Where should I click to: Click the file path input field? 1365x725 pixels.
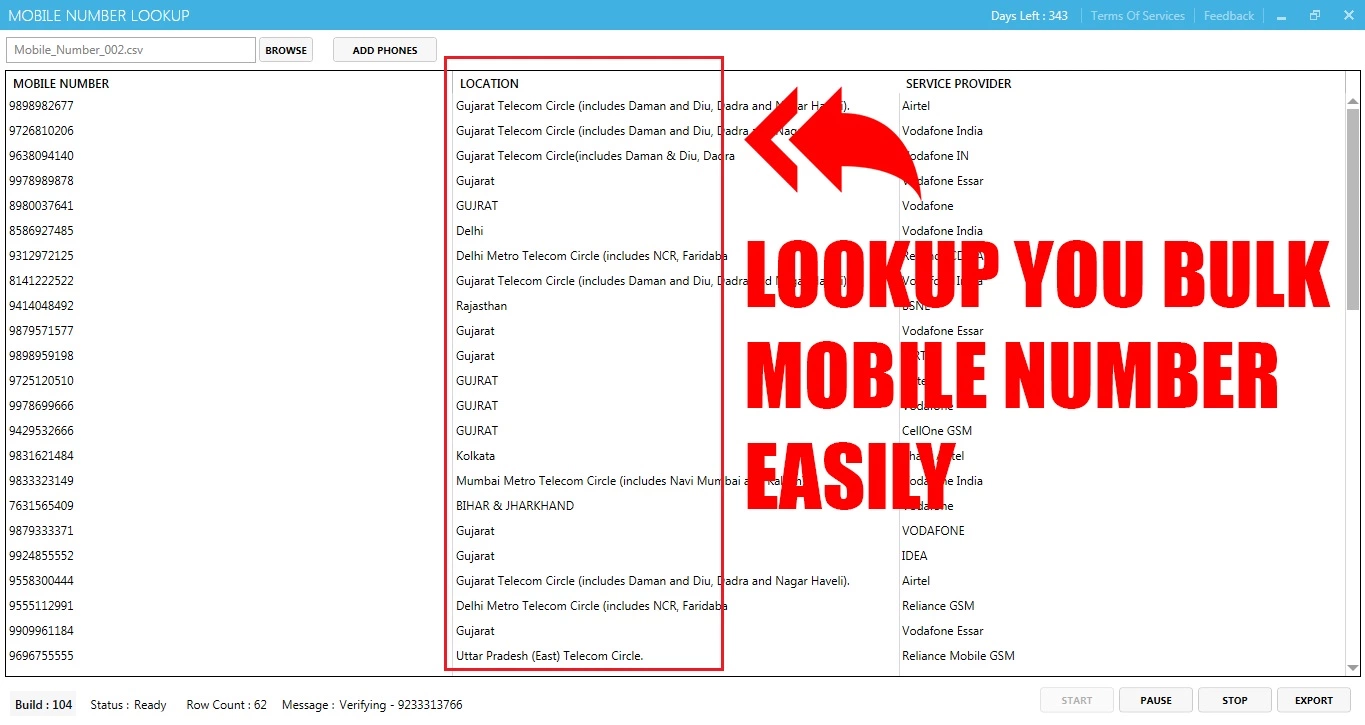[x=131, y=50]
